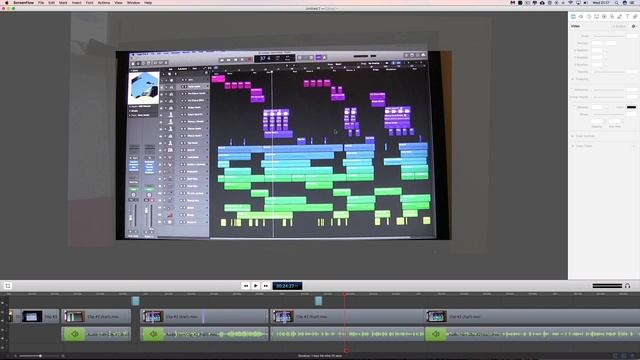Enable the Shadow checkbox

[x=574, y=107]
